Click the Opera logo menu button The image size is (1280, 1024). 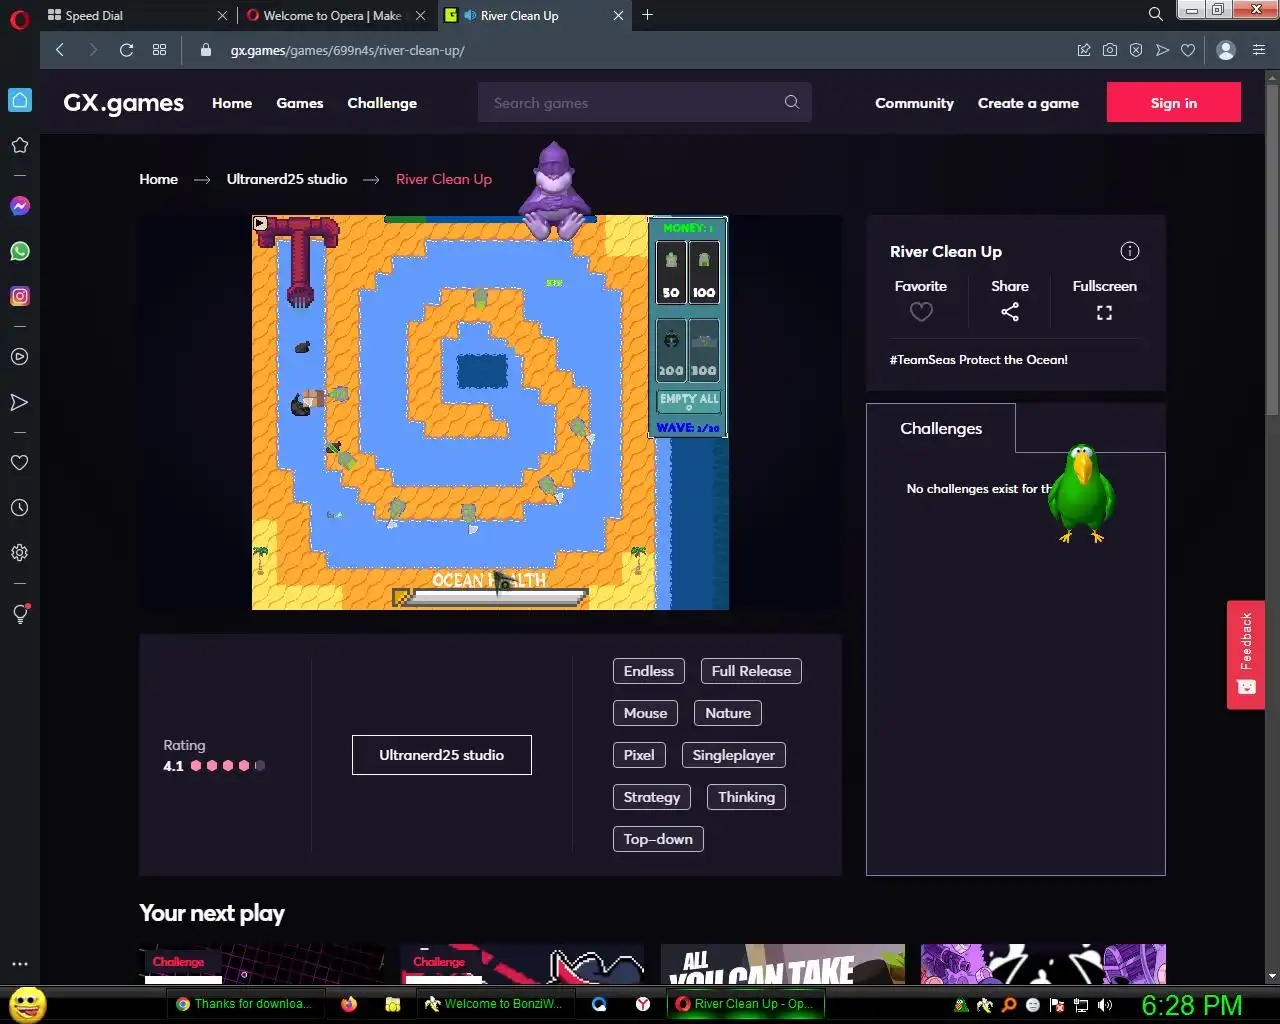pos(19,19)
